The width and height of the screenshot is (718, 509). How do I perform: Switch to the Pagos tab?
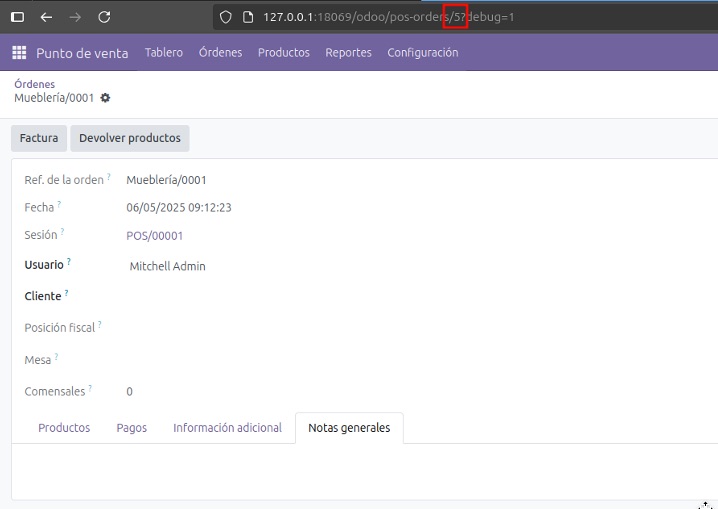click(x=132, y=428)
